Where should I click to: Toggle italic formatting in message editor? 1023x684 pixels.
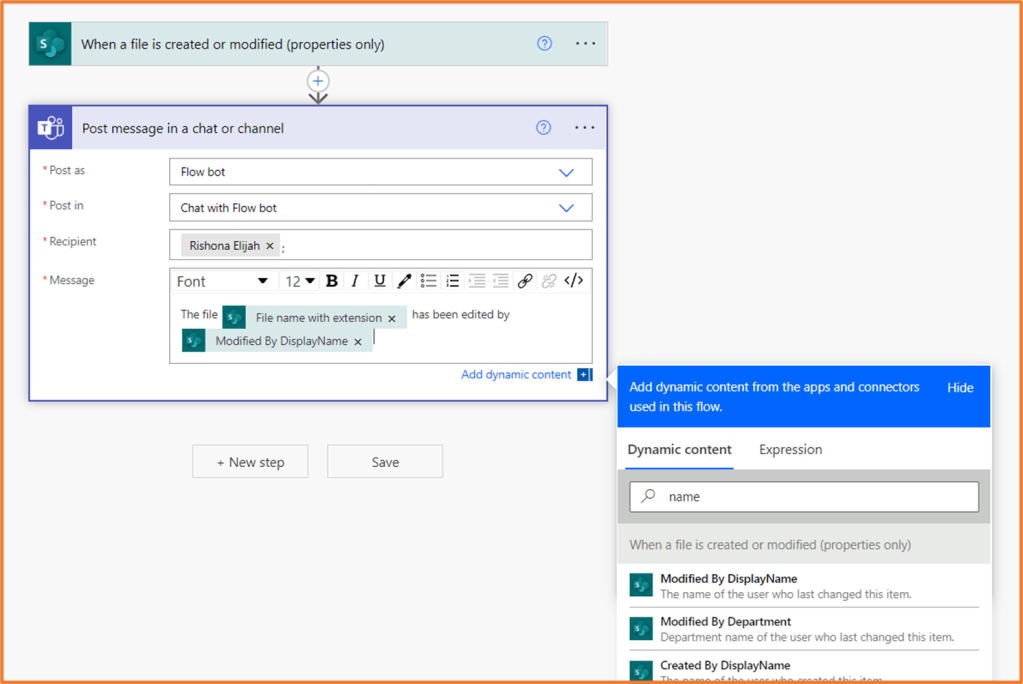pos(355,281)
